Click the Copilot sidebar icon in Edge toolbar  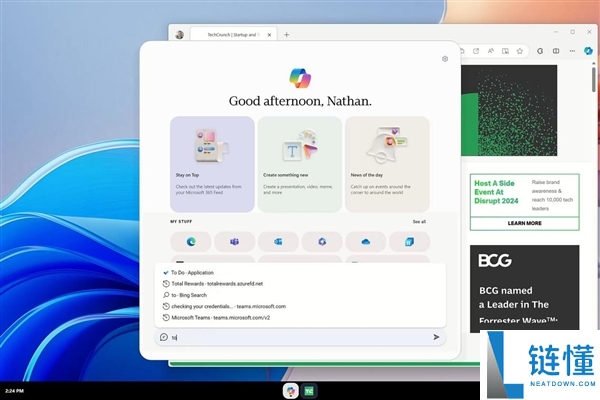588,51
